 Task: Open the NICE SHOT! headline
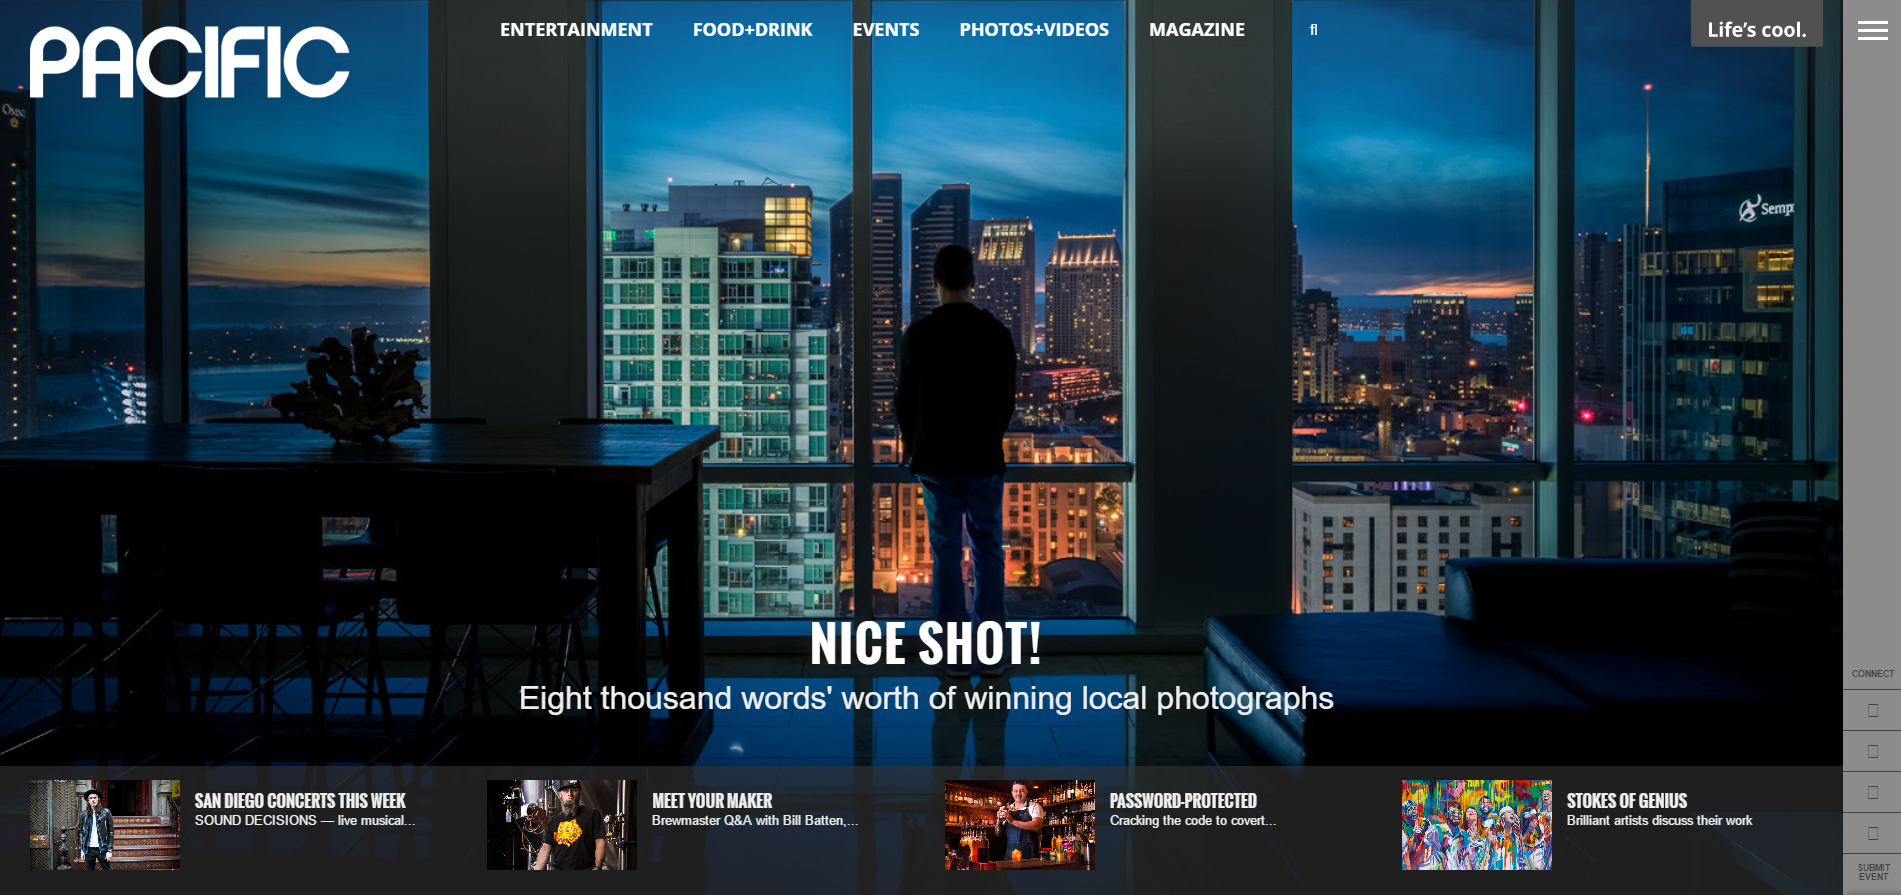coord(926,643)
